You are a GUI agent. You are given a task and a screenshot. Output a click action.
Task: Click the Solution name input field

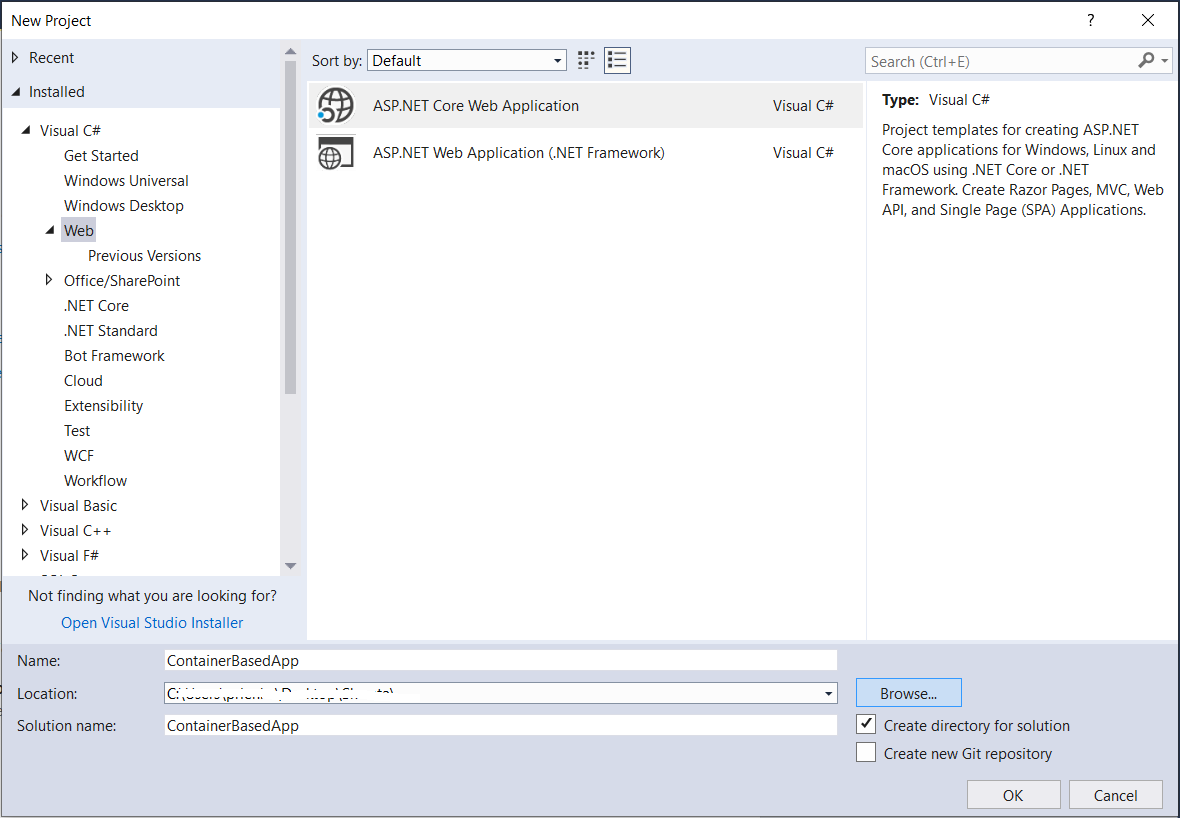tap(500, 725)
